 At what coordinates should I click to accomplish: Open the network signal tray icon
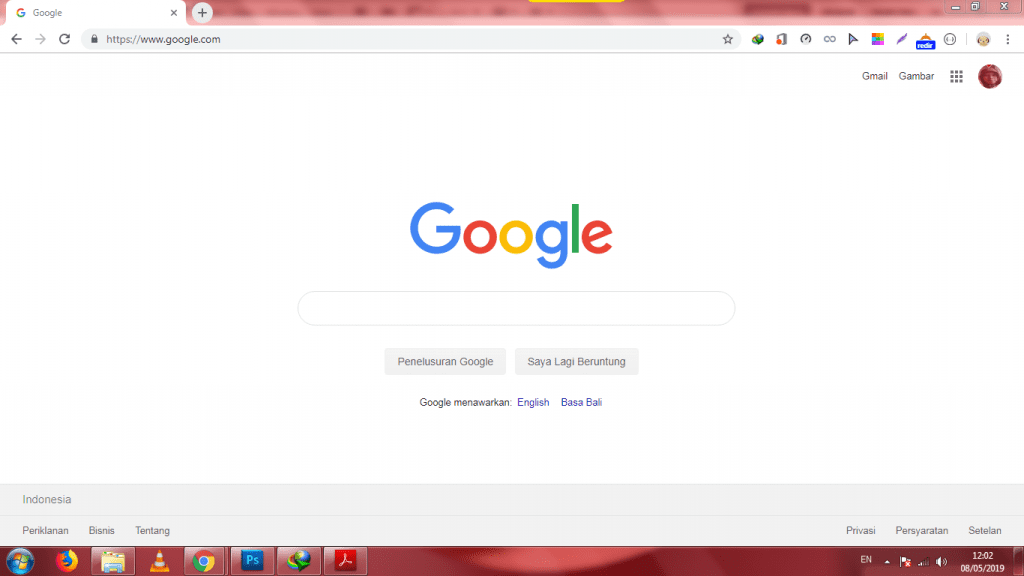pos(923,562)
